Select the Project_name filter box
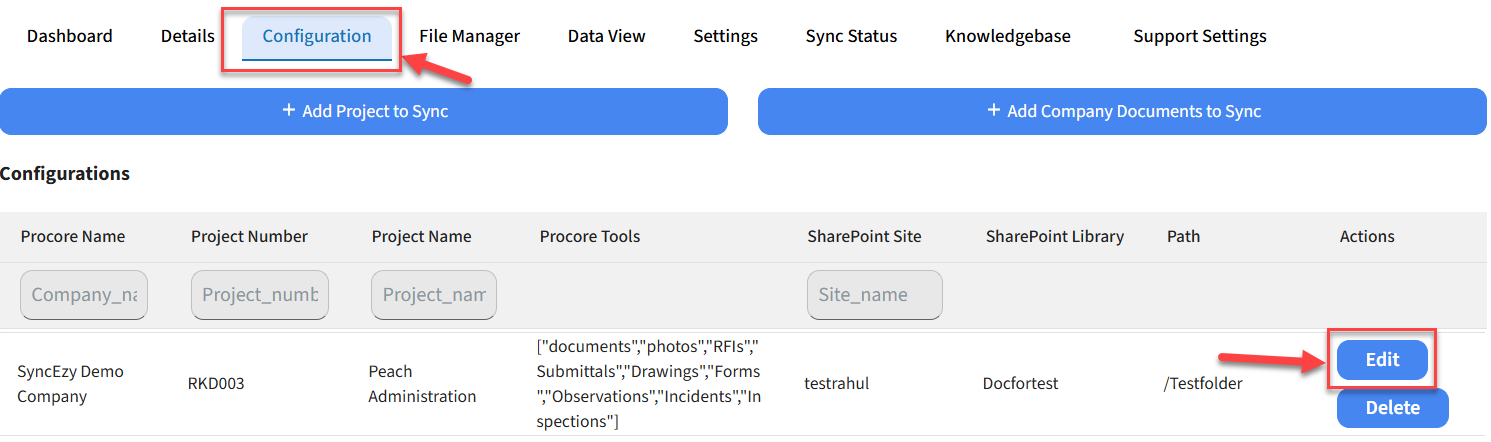Image resolution: width=1491 pixels, height=442 pixels. click(x=434, y=295)
